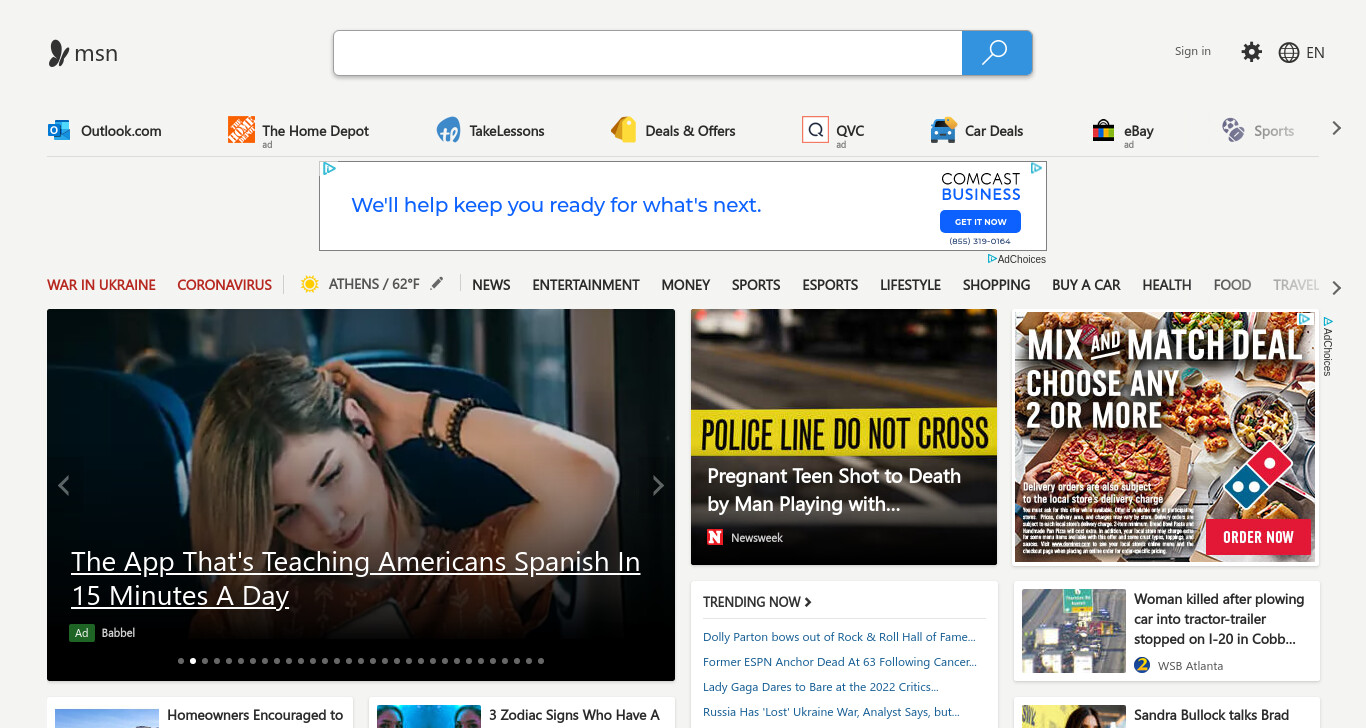Image resolution: width=1366 pixels, height=728 pixels.
Task: Click the eBay shopping bag icon
Action: pyautogui.click(x=1103, y=130)
